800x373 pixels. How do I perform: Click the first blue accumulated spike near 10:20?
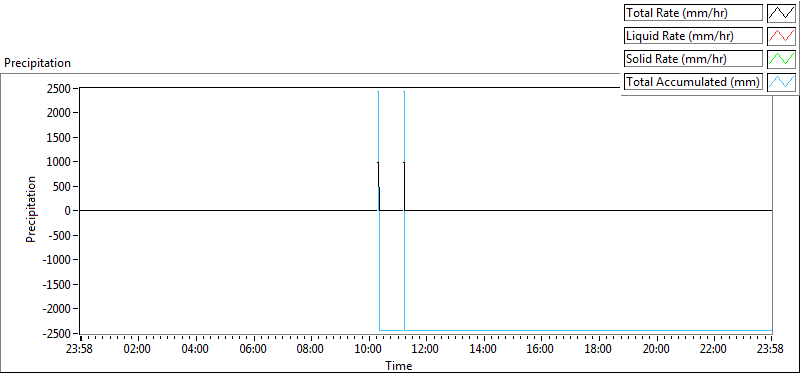coord(379,128)
